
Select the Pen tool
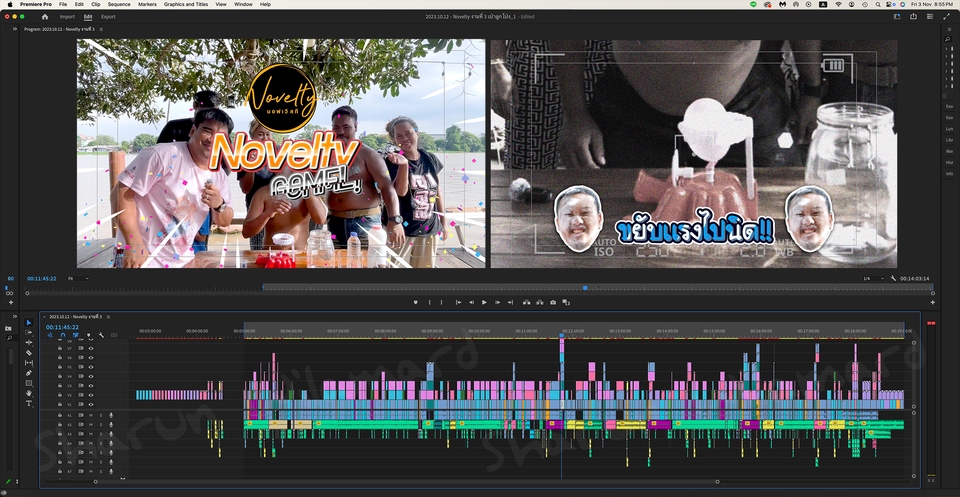[29, 373]
